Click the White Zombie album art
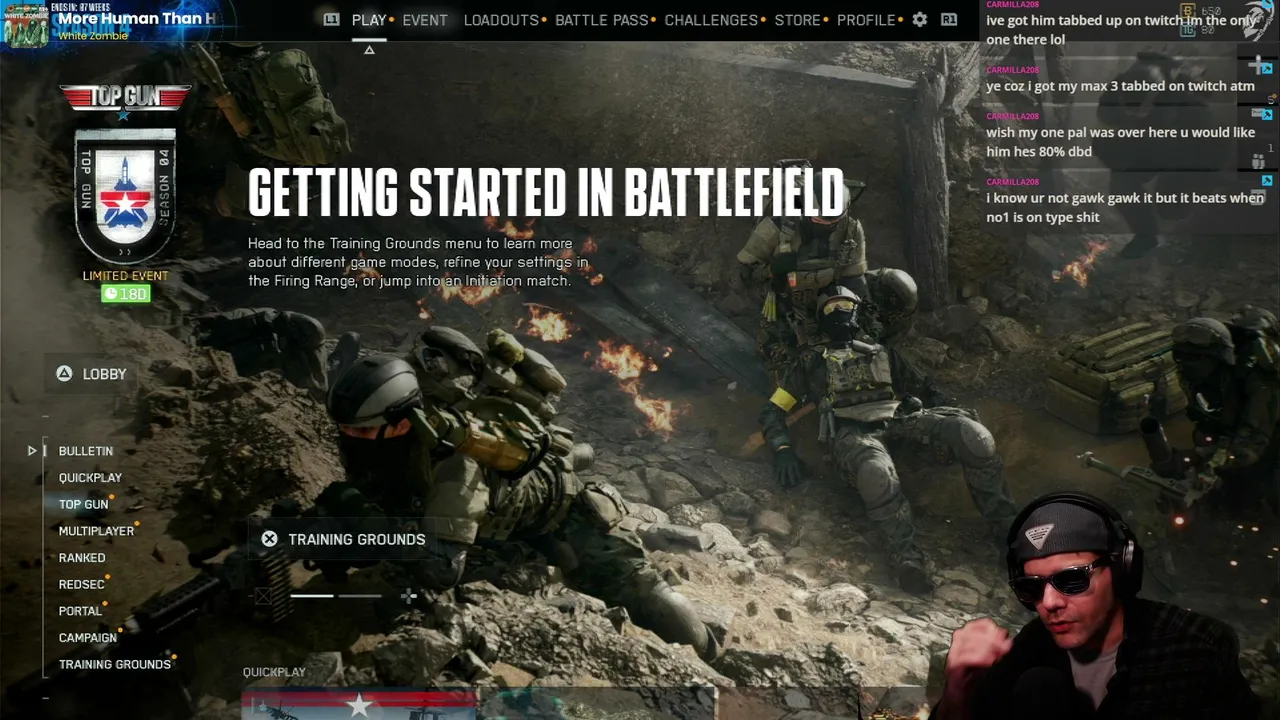Viewport: 1280px width, 720px height. (25, 24)
